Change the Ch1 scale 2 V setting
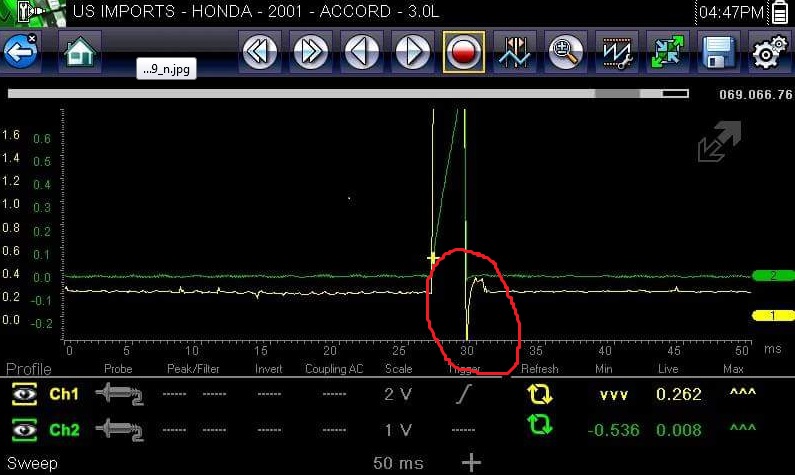 tap(397, 394)
